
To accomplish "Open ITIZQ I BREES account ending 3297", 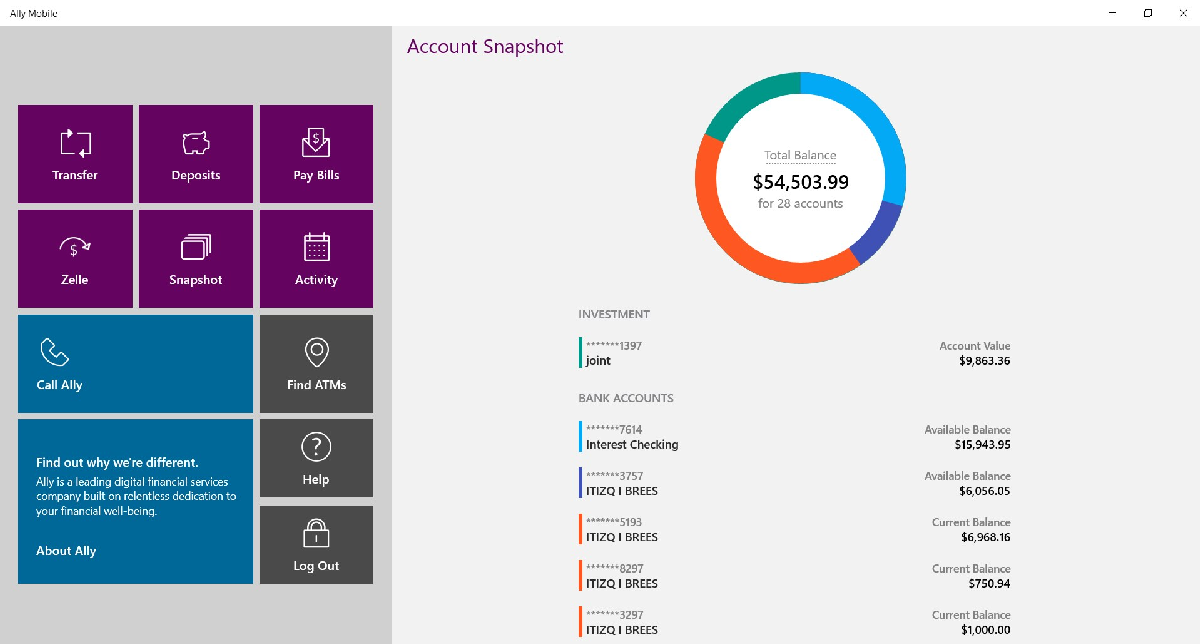I will pos(795,622).
